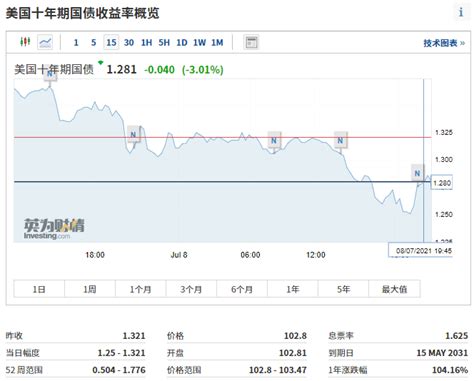
Task: Choose the 6个月 range tab
Action: click(x=242, y=289)
